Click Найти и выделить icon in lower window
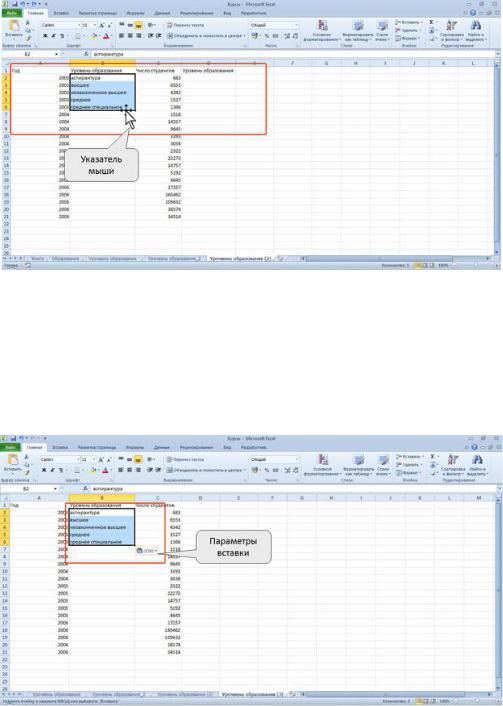The image size is (503, 706). (x=477, y=460)
